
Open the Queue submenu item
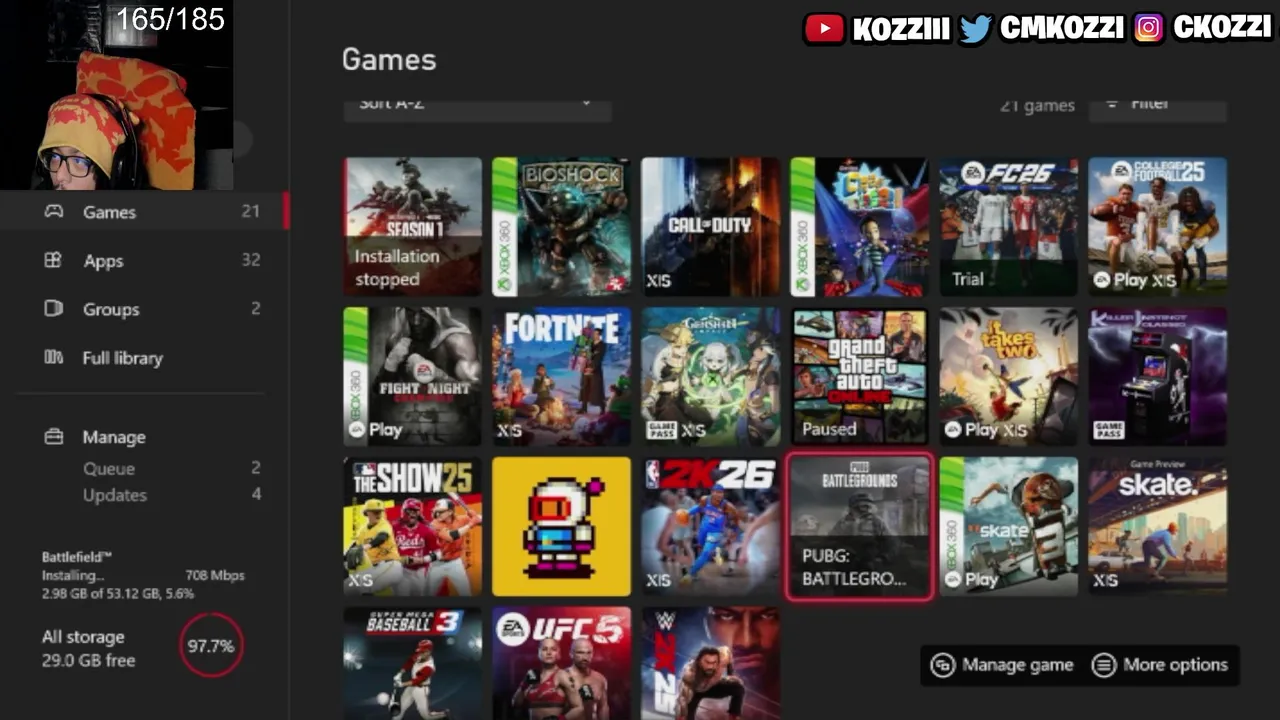[x=108, y=468]
